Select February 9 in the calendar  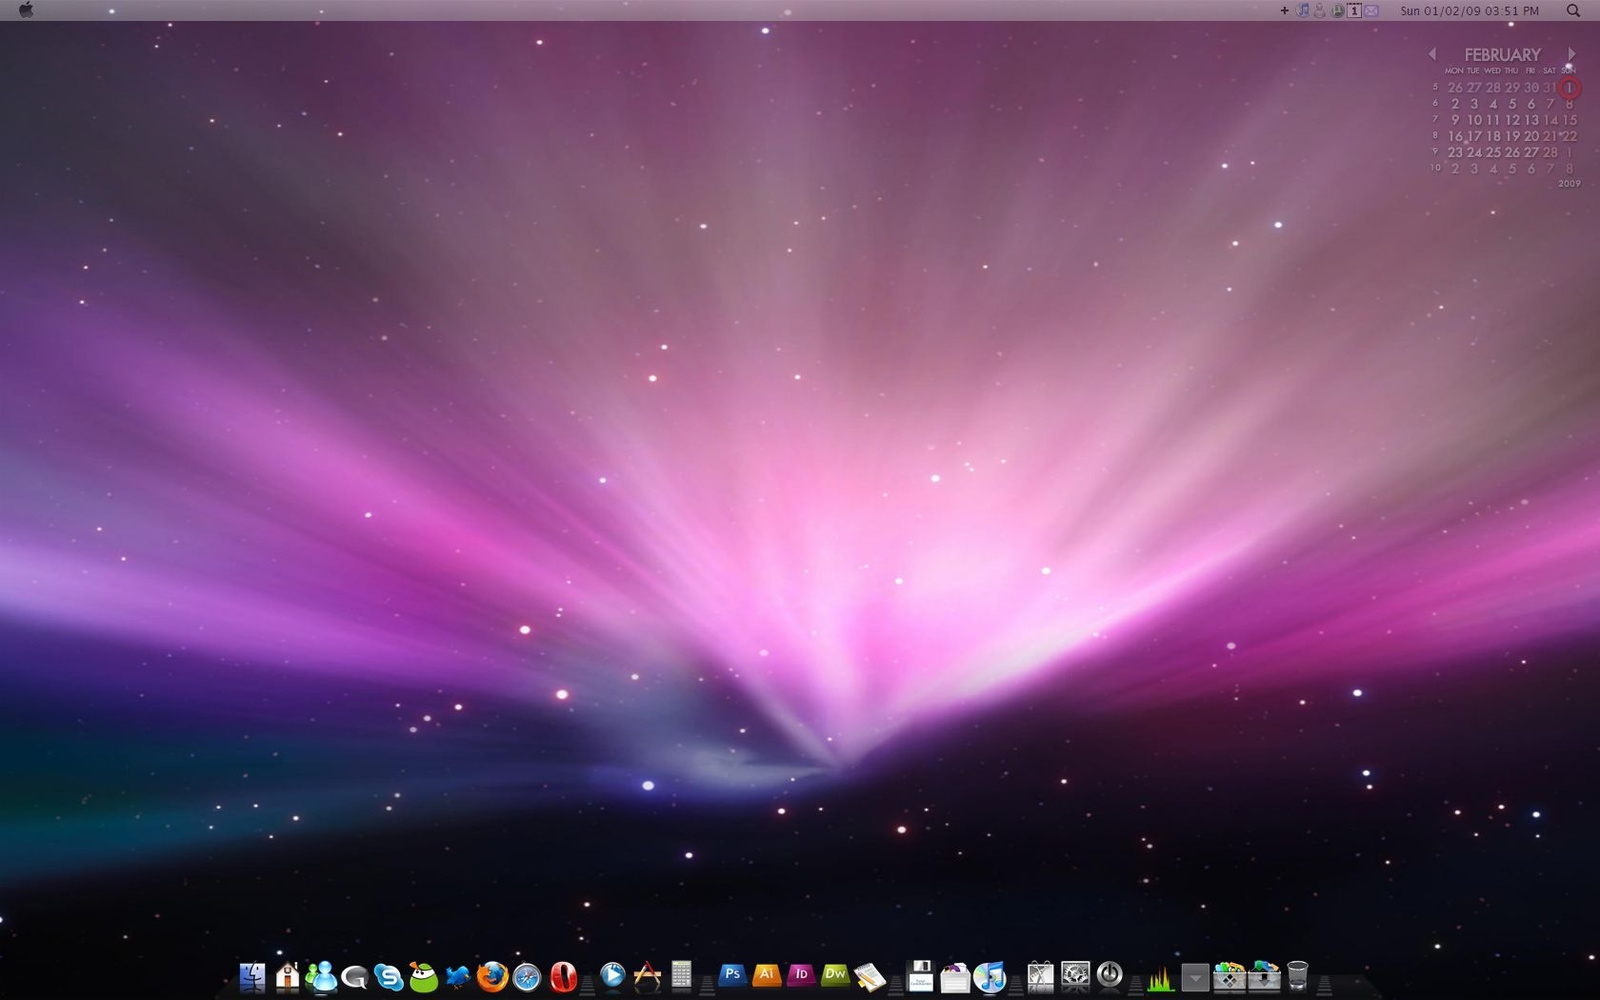pyautogui.click(x=1455, y=120)
